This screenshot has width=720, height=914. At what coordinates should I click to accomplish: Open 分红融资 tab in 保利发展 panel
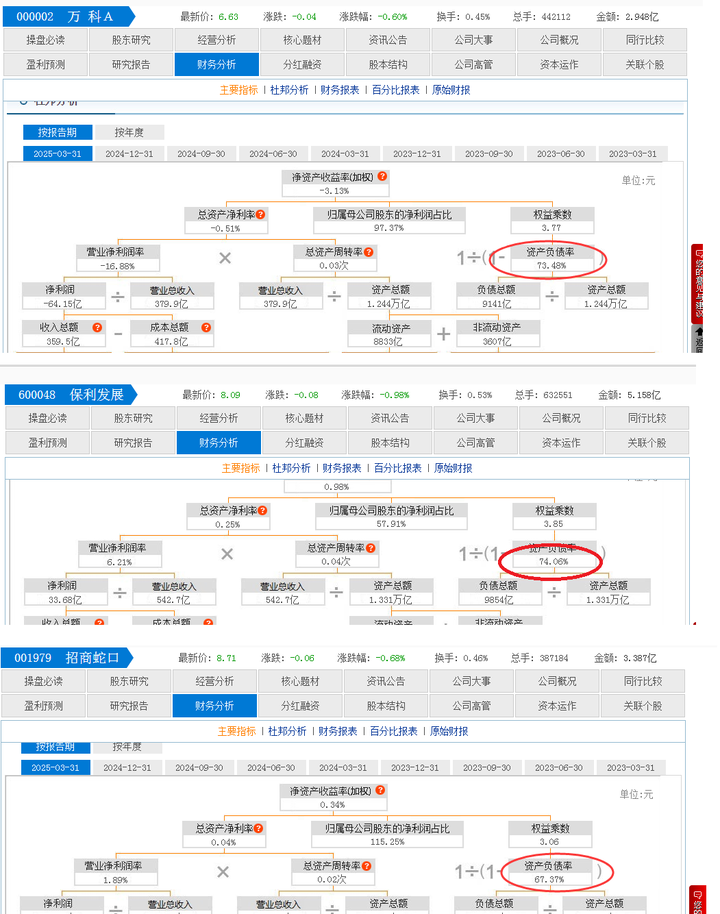coord(304,443)
